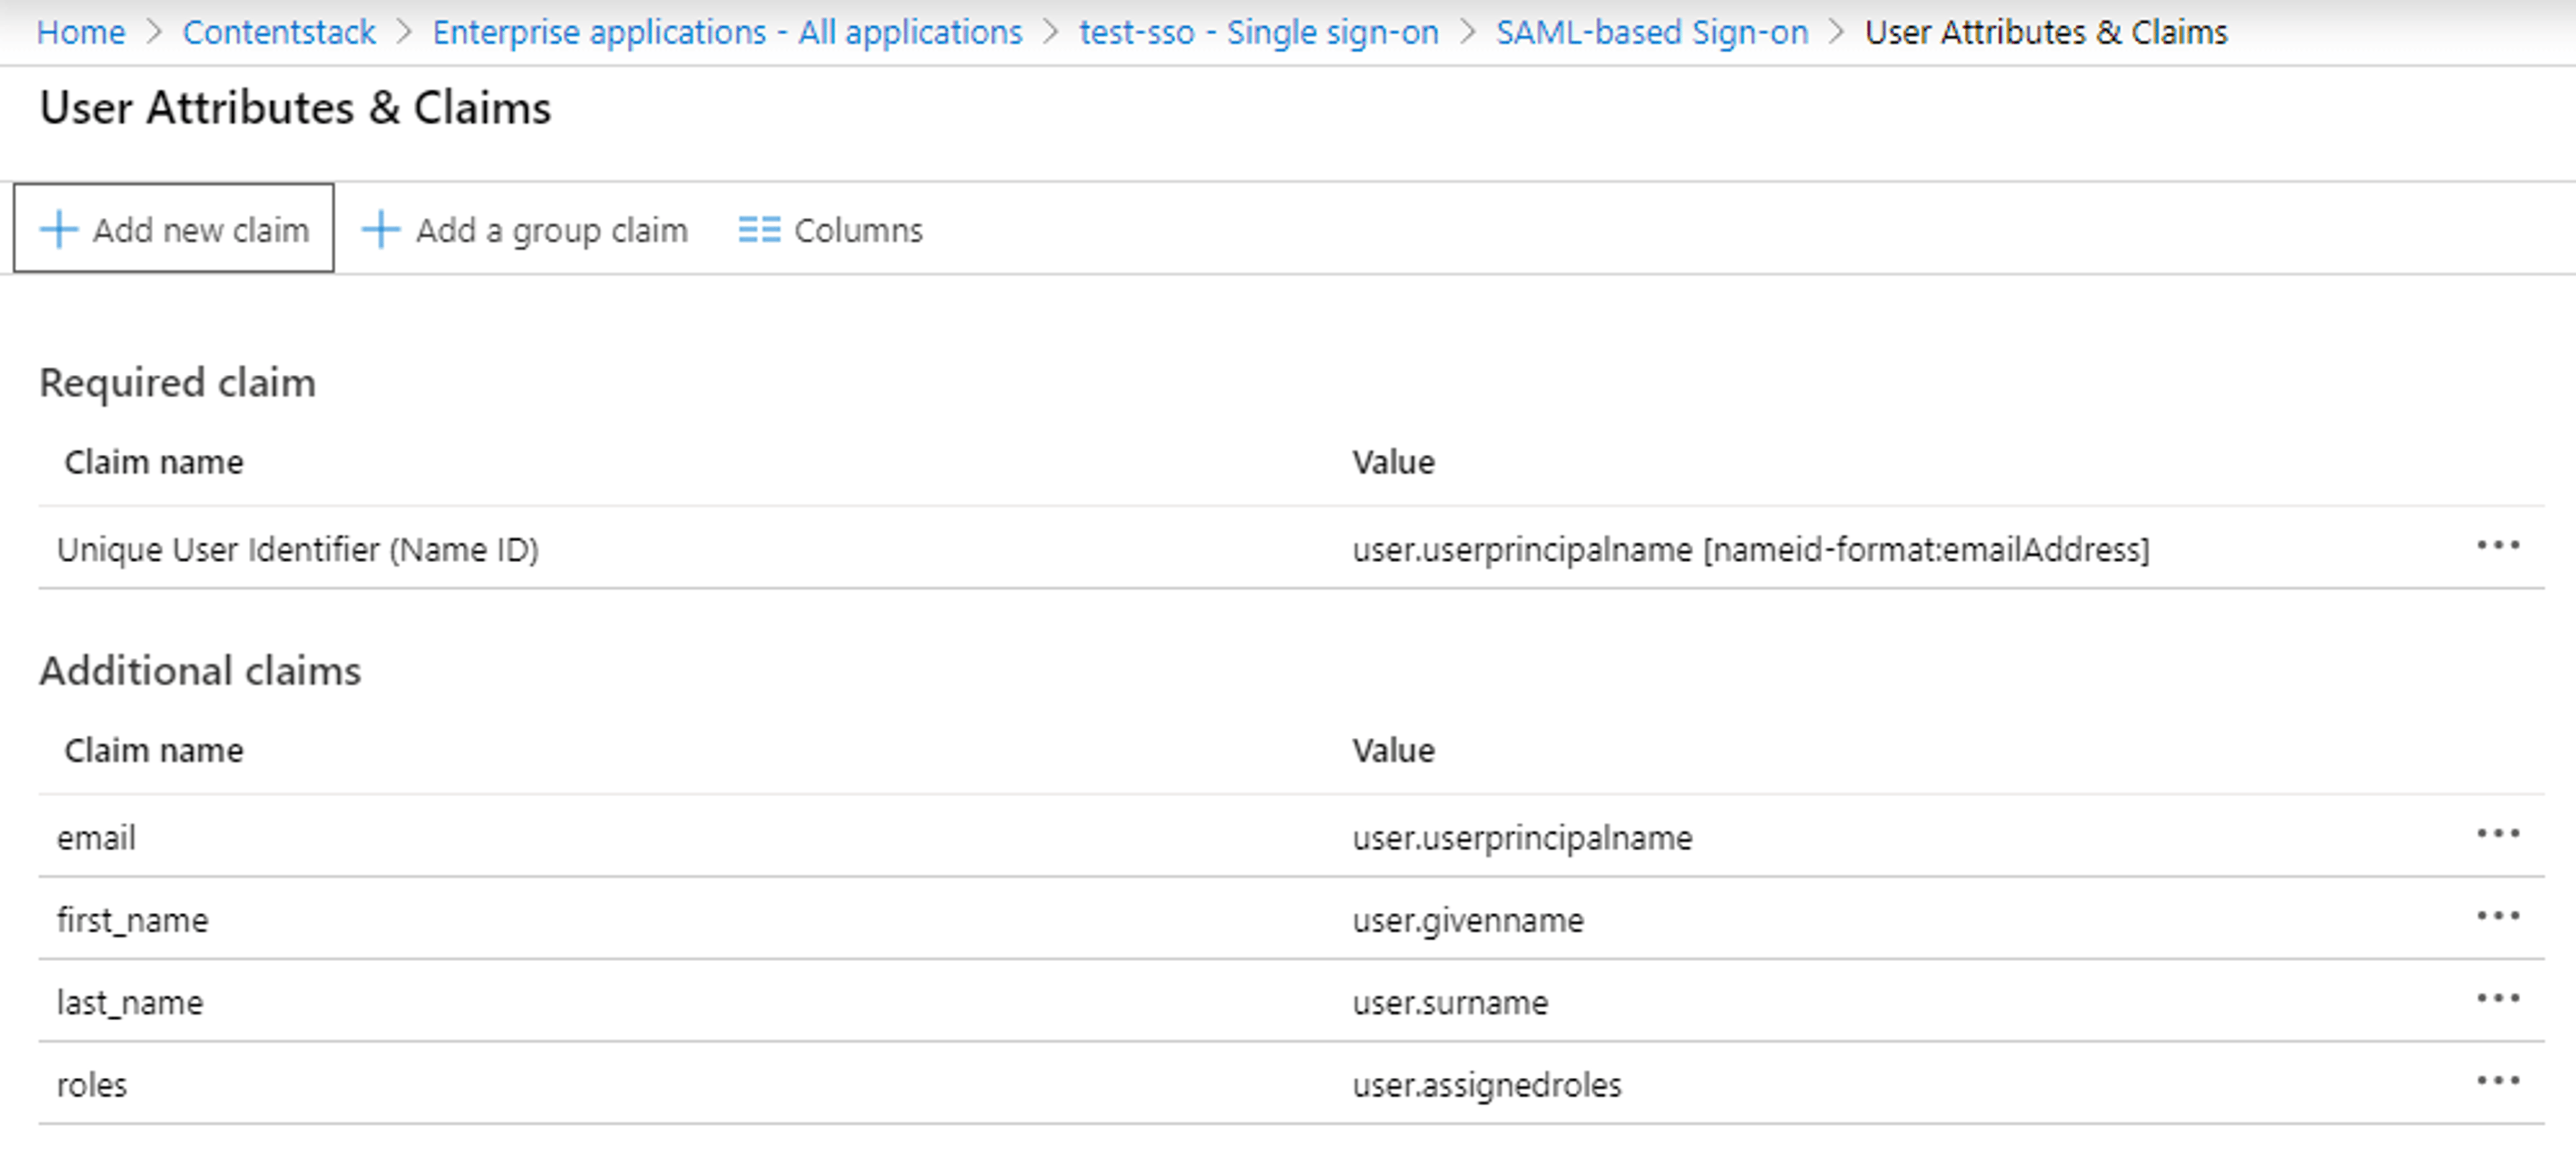This screenshot has width=2576, height=1161.
Task: Select the last_name claim row
Action: [x=1291, y=1001]
